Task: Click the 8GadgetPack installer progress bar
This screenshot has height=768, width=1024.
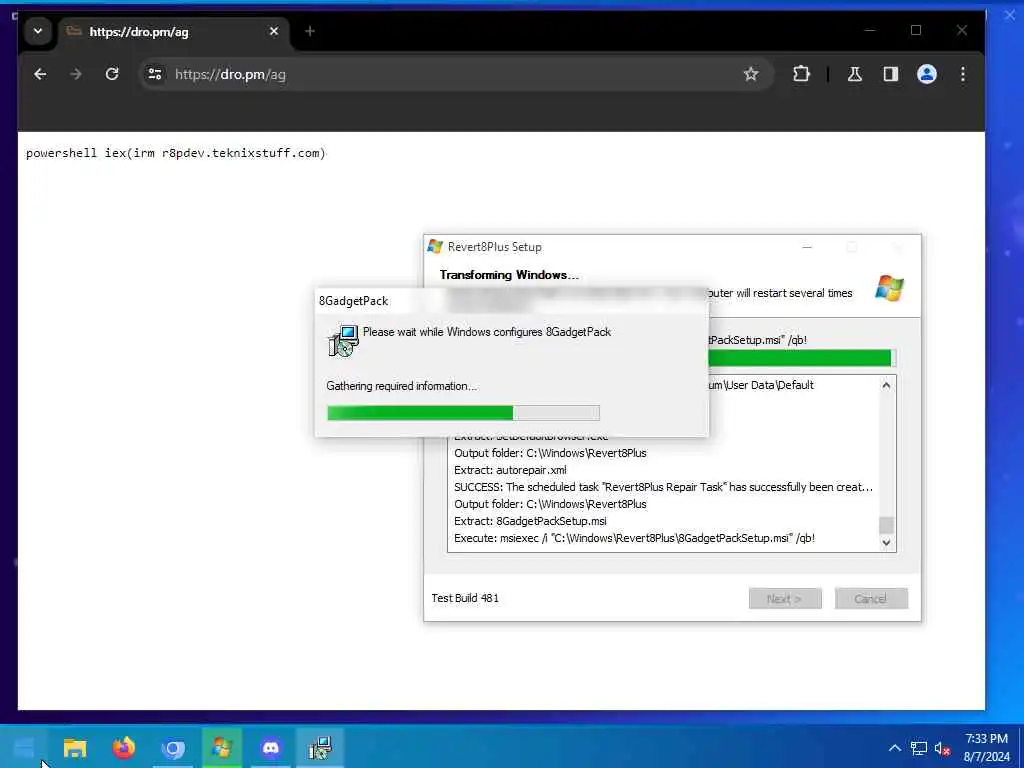Action: [463, 413]
